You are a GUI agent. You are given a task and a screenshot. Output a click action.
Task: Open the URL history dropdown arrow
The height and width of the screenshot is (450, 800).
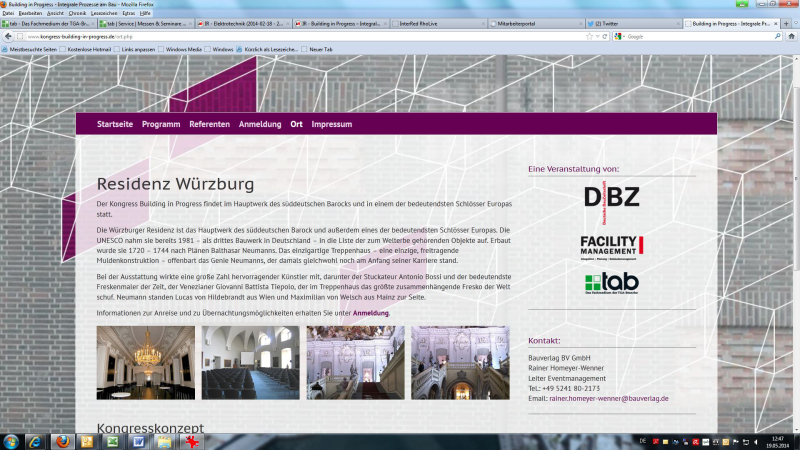pos(597,37)
